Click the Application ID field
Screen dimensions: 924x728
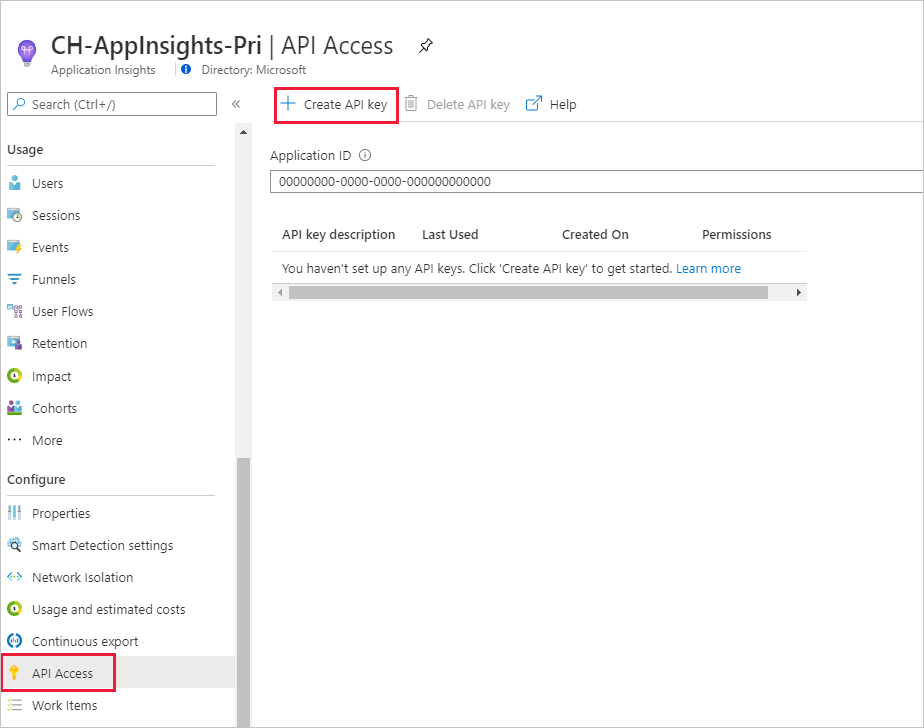596,182
